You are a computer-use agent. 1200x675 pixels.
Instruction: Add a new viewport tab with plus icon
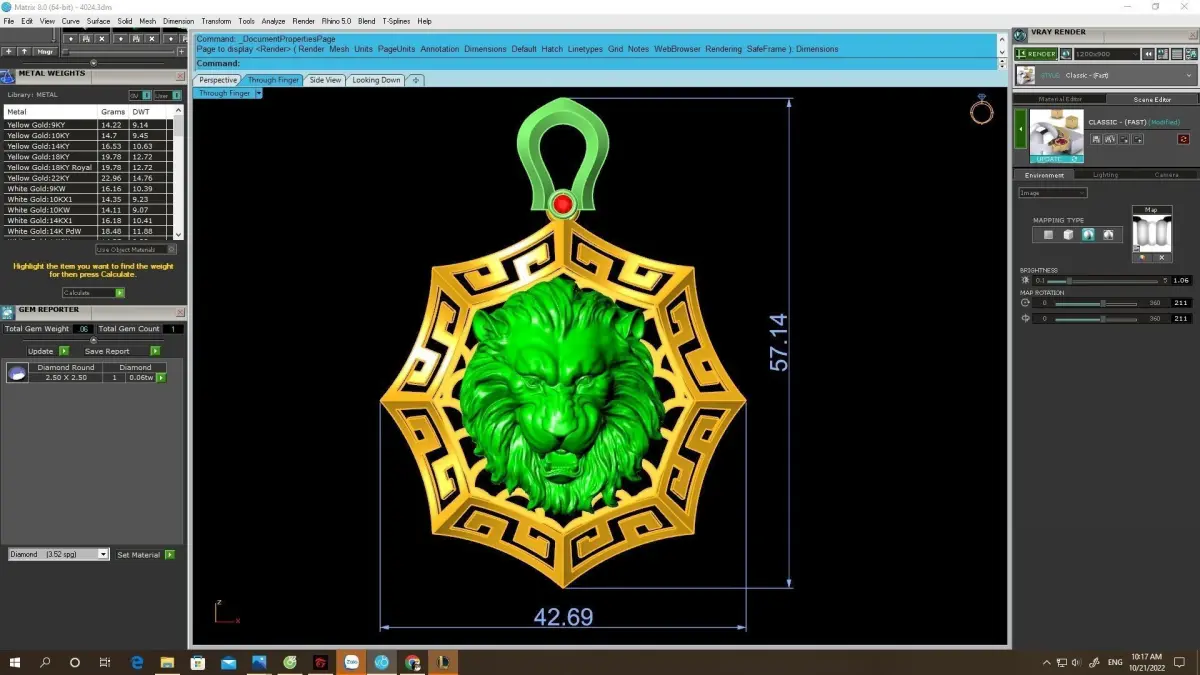pos(416,80)
